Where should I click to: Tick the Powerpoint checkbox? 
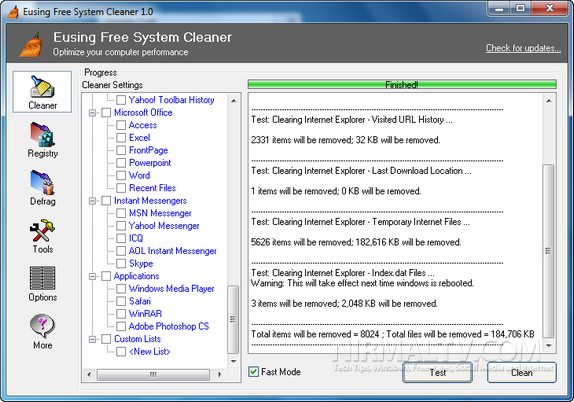(x=121, y=163)
